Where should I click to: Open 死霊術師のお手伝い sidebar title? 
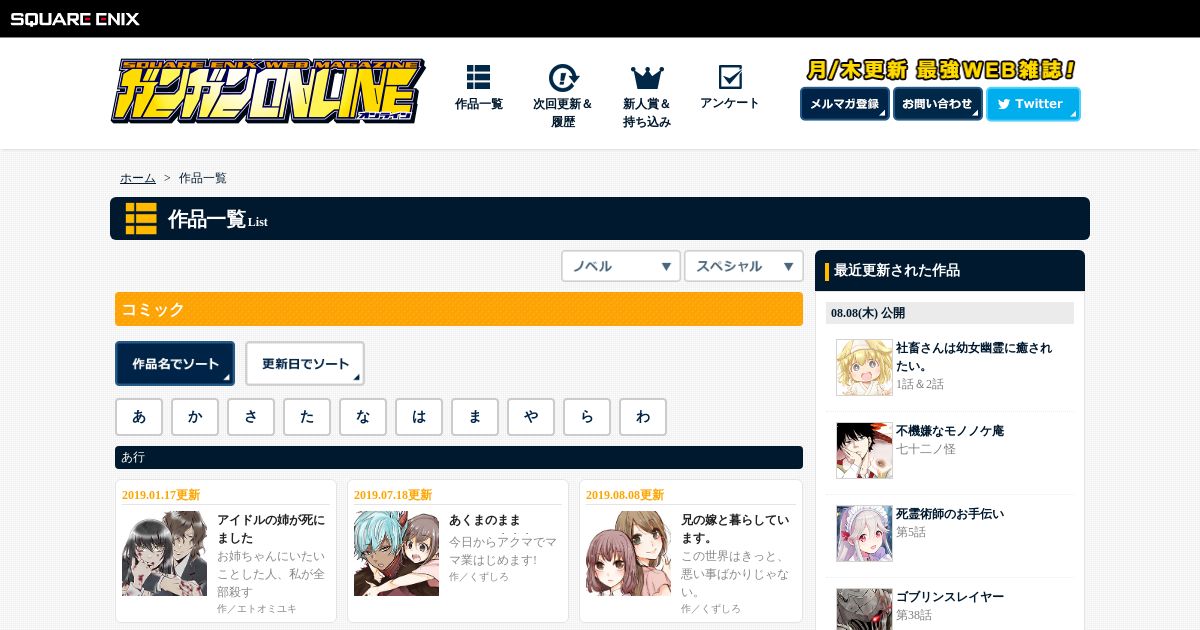[x=950, y=514]
